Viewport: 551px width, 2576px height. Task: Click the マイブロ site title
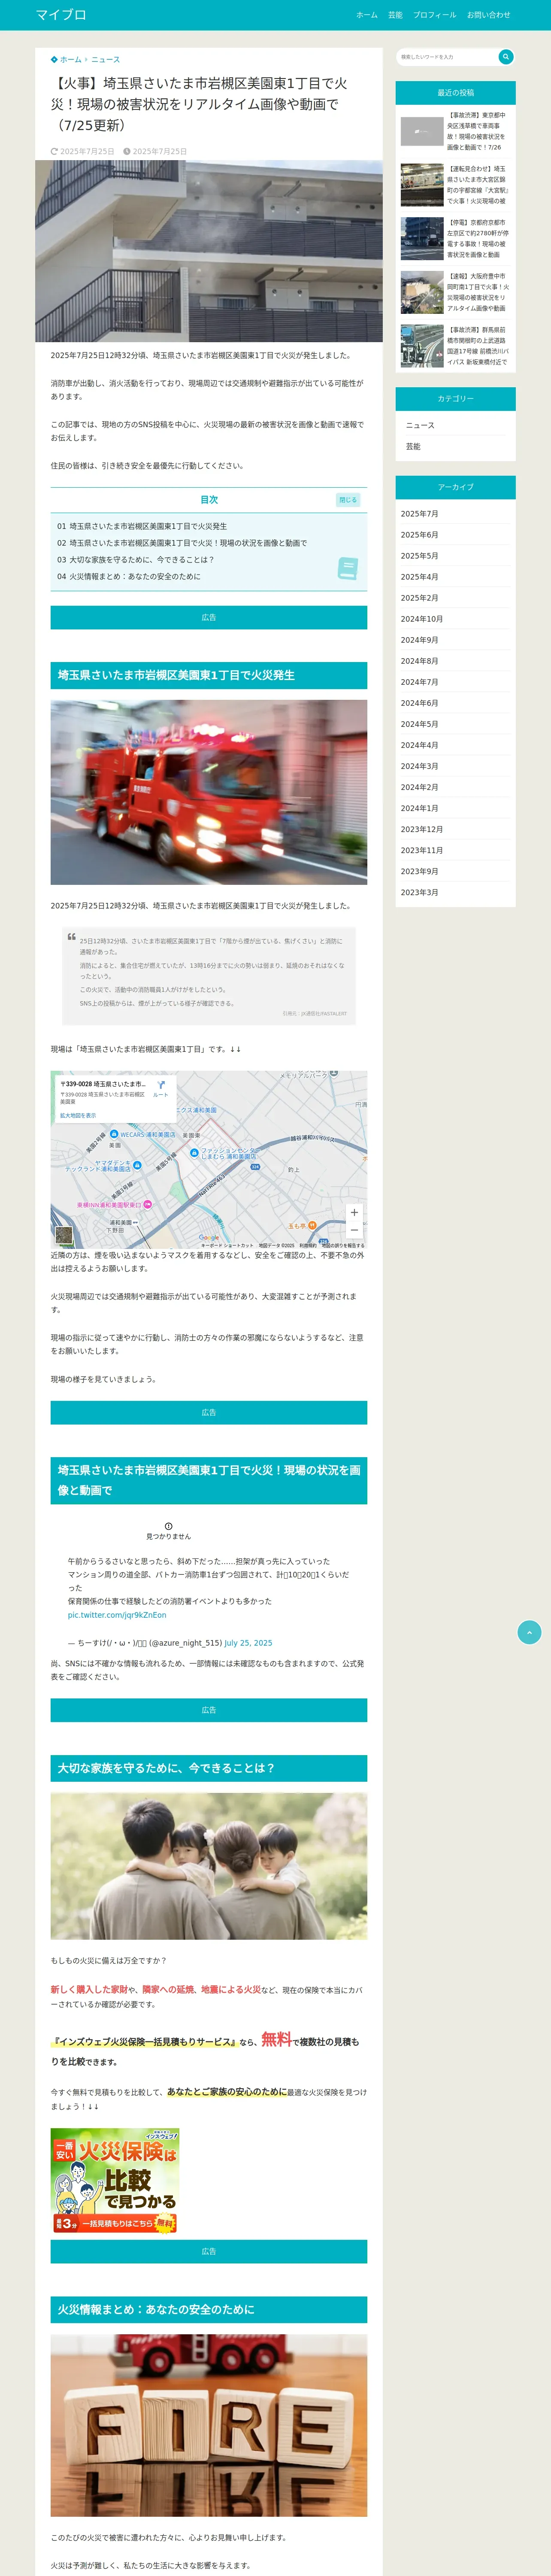(x=61, y=15)
